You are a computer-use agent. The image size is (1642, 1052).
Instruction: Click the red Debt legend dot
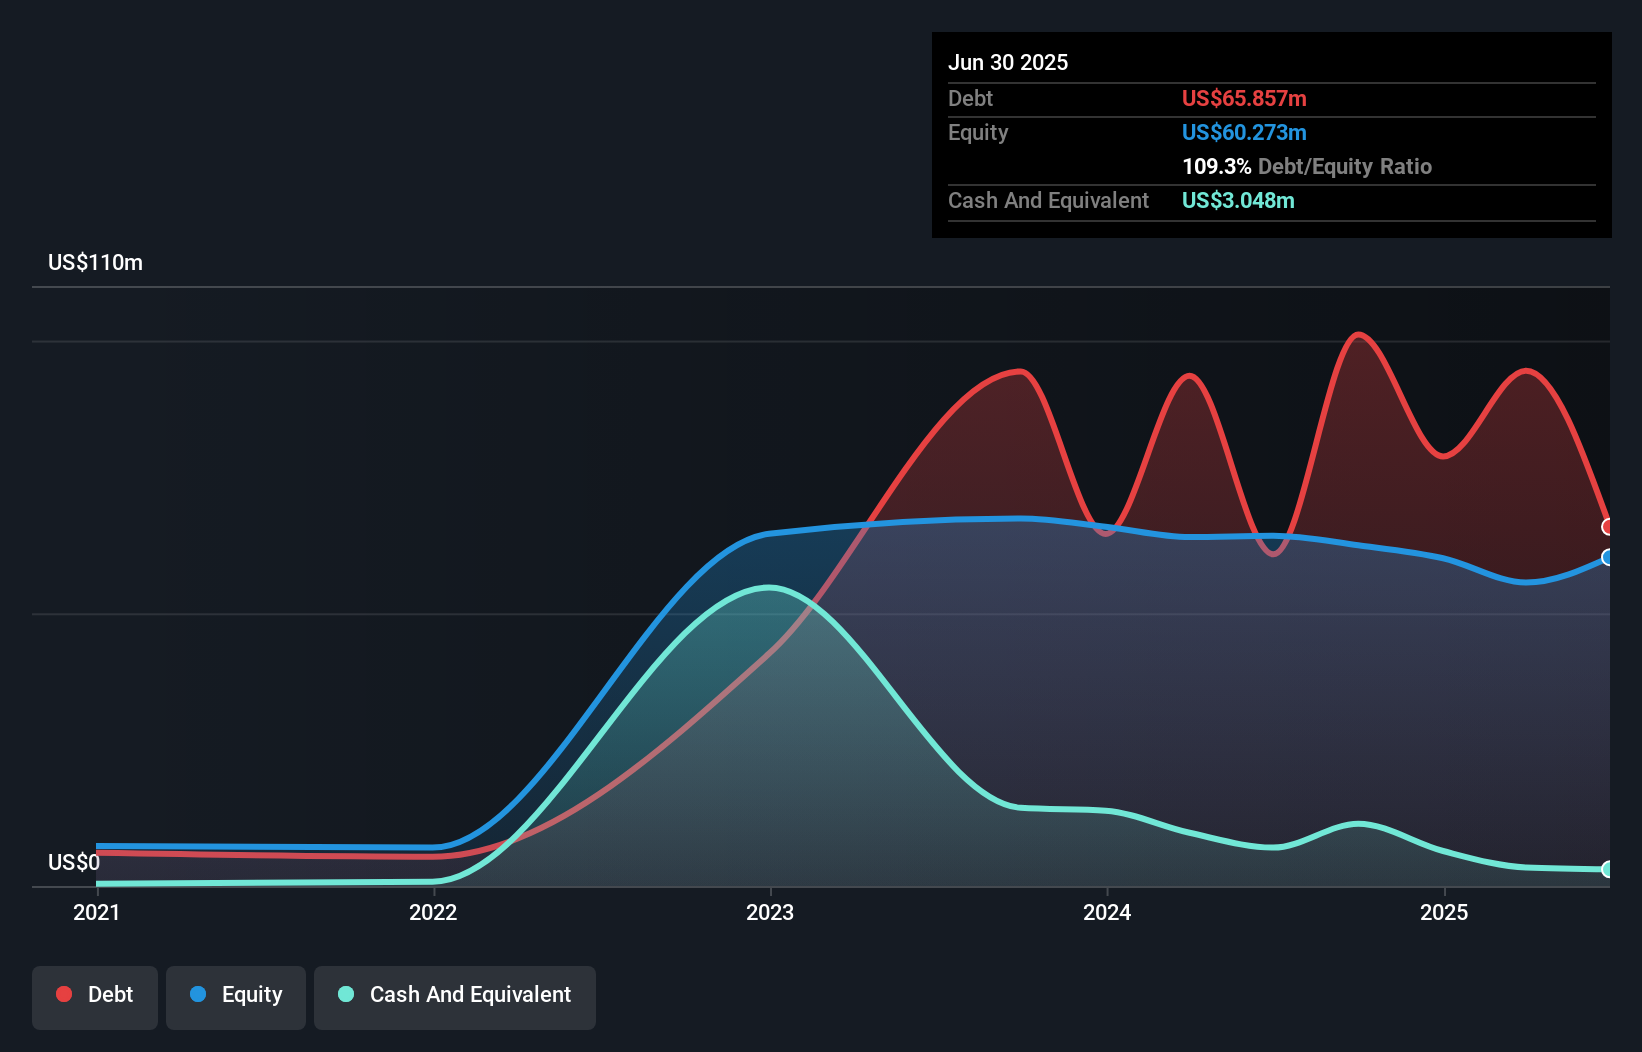62,994
